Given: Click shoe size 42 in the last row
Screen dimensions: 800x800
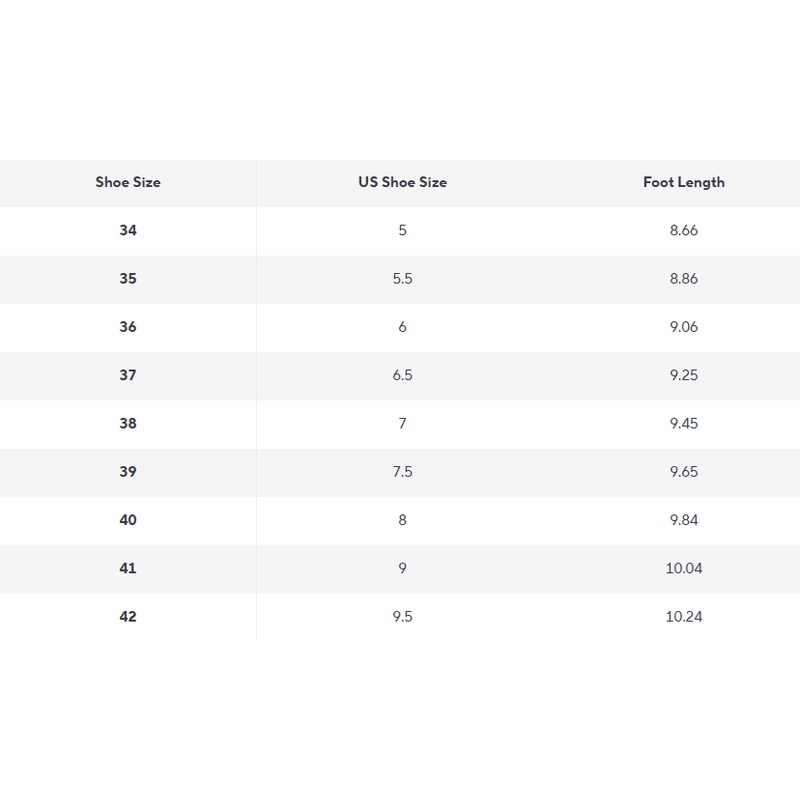Looking at the screenshot, I should 128,616.
